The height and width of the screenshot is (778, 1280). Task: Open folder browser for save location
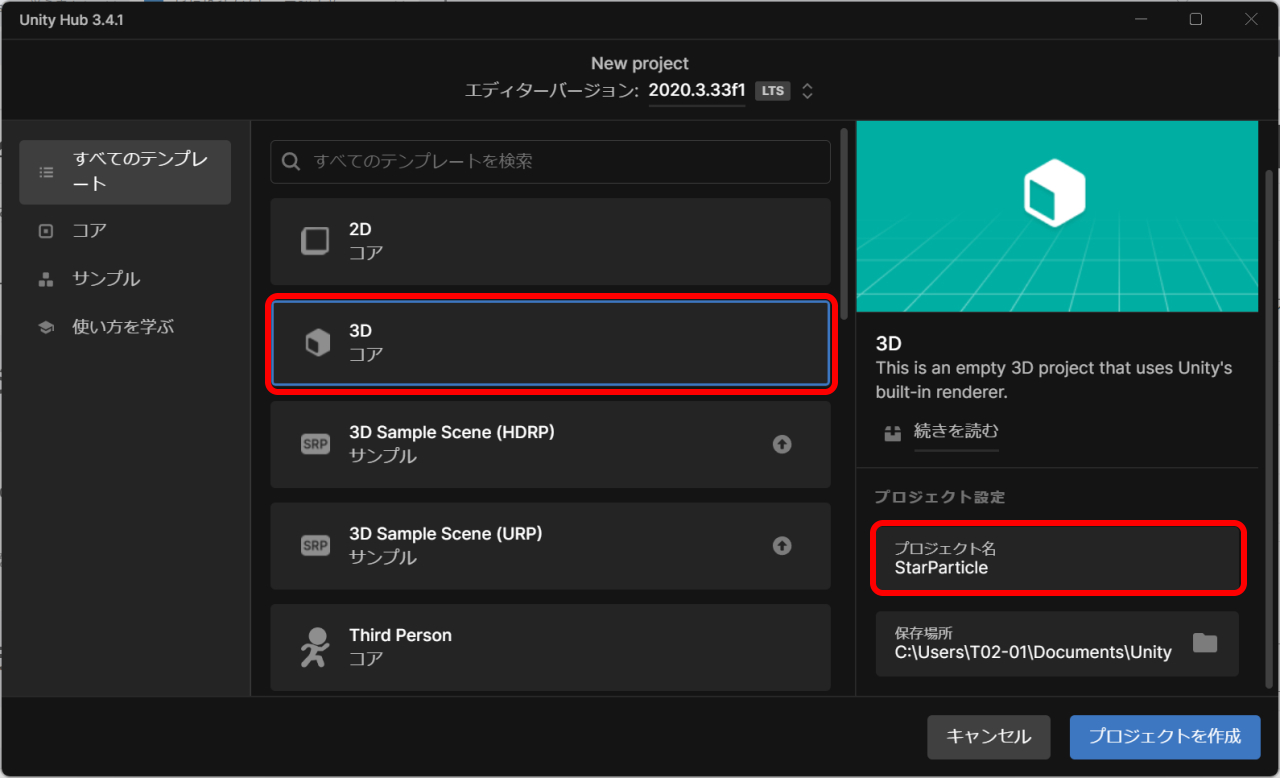pyautogui.click(x=1205, y=642)
